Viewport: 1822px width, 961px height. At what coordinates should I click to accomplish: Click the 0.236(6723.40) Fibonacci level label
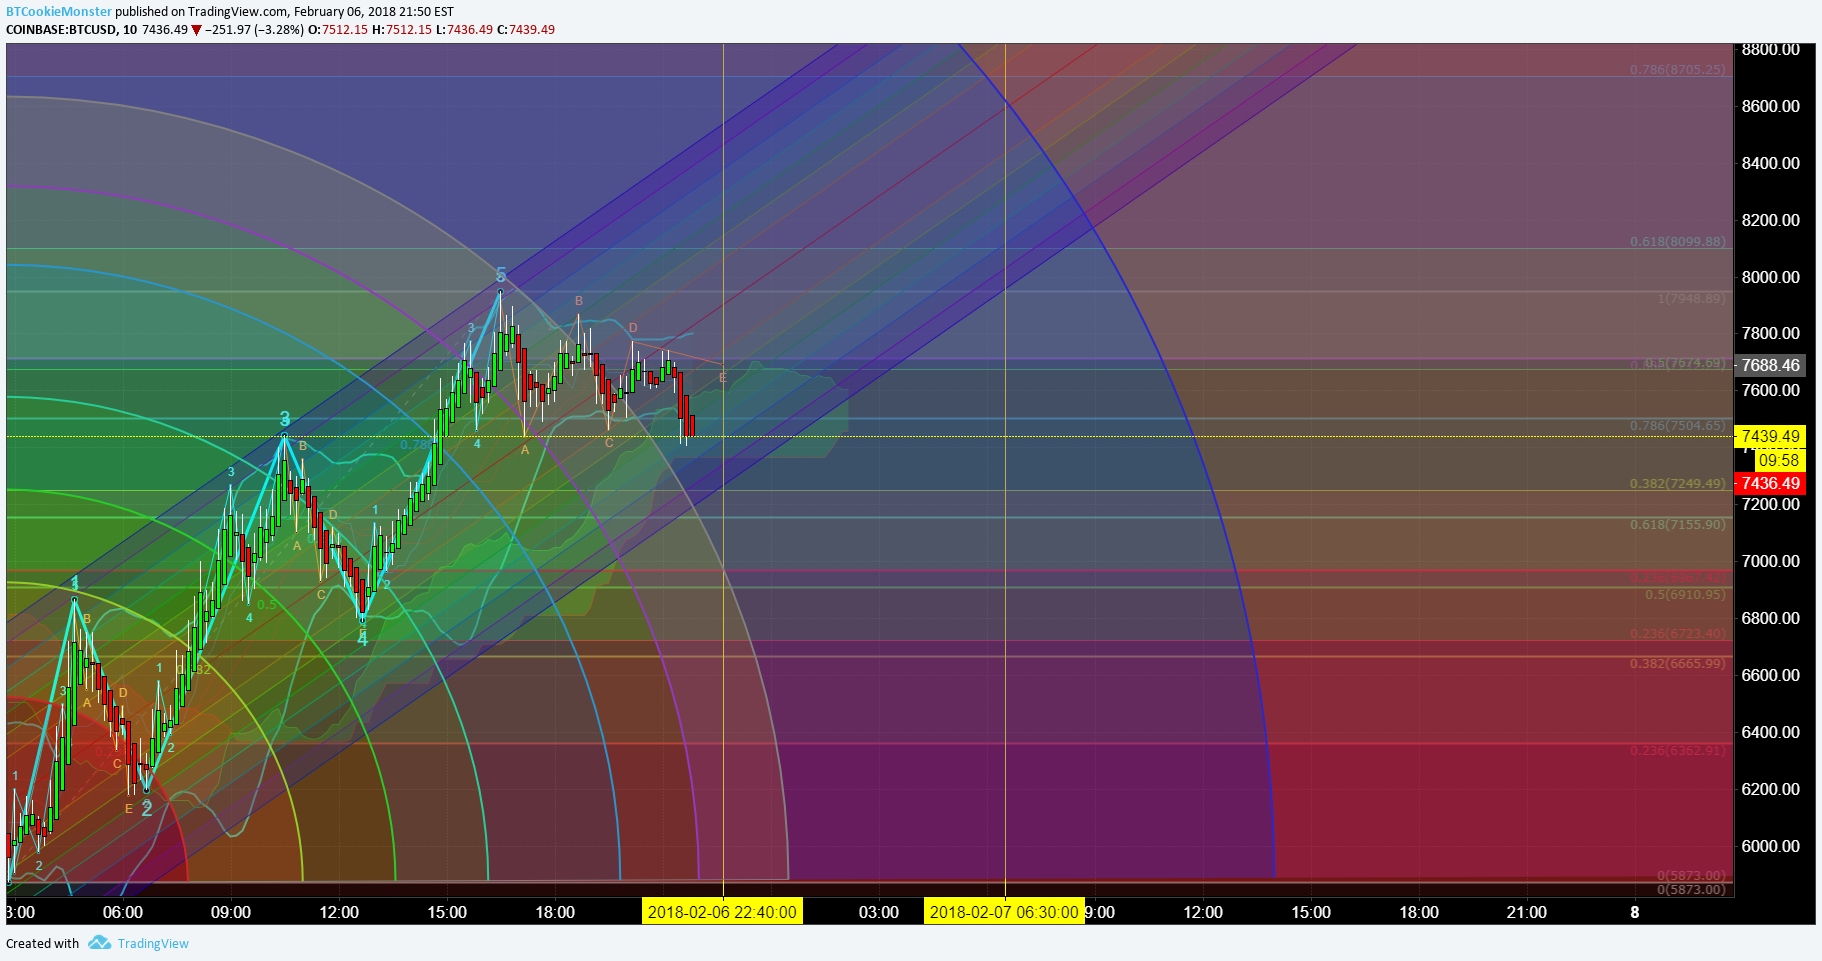[1677, 633]
